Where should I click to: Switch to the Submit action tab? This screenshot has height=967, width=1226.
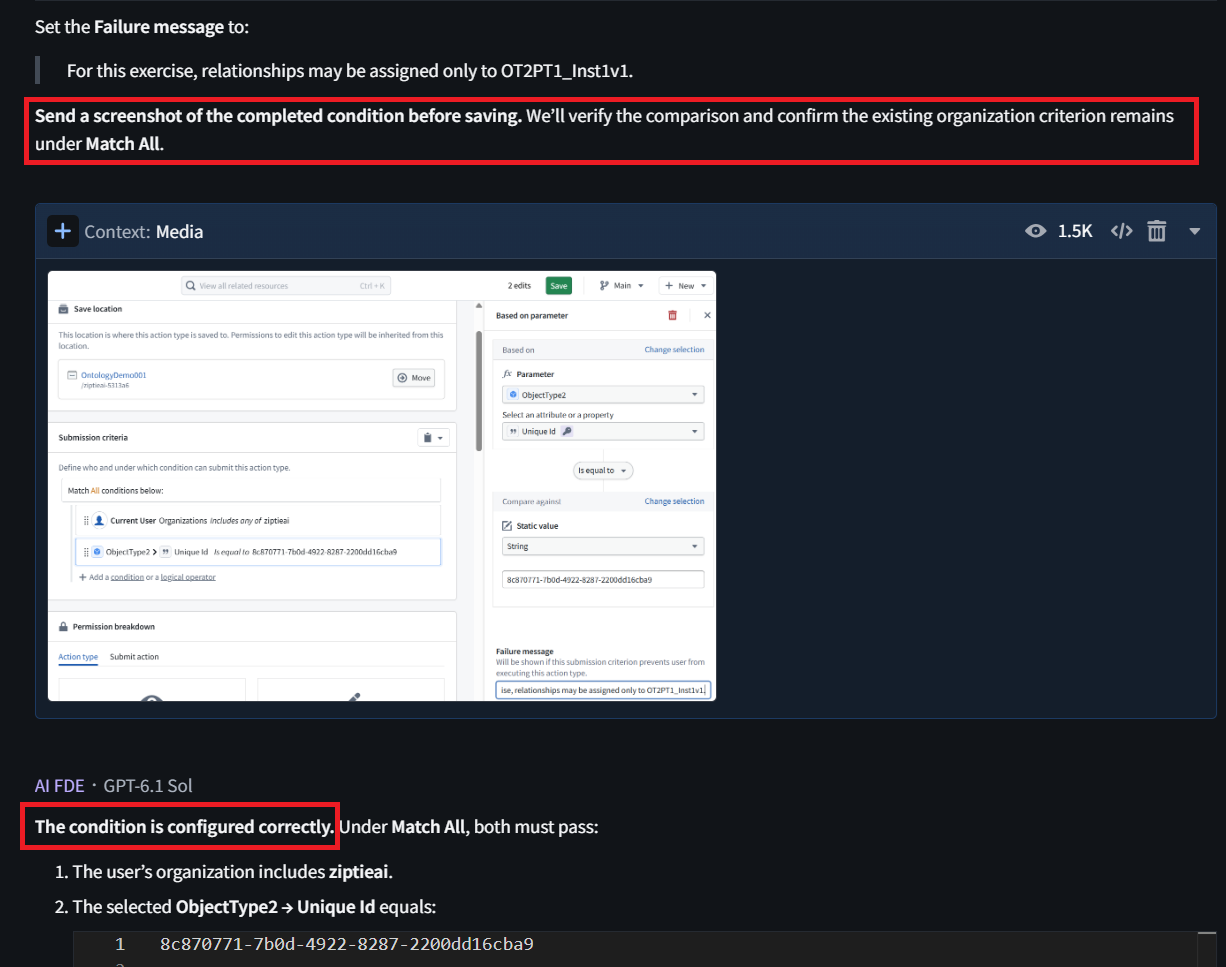(x=134, y=657)
